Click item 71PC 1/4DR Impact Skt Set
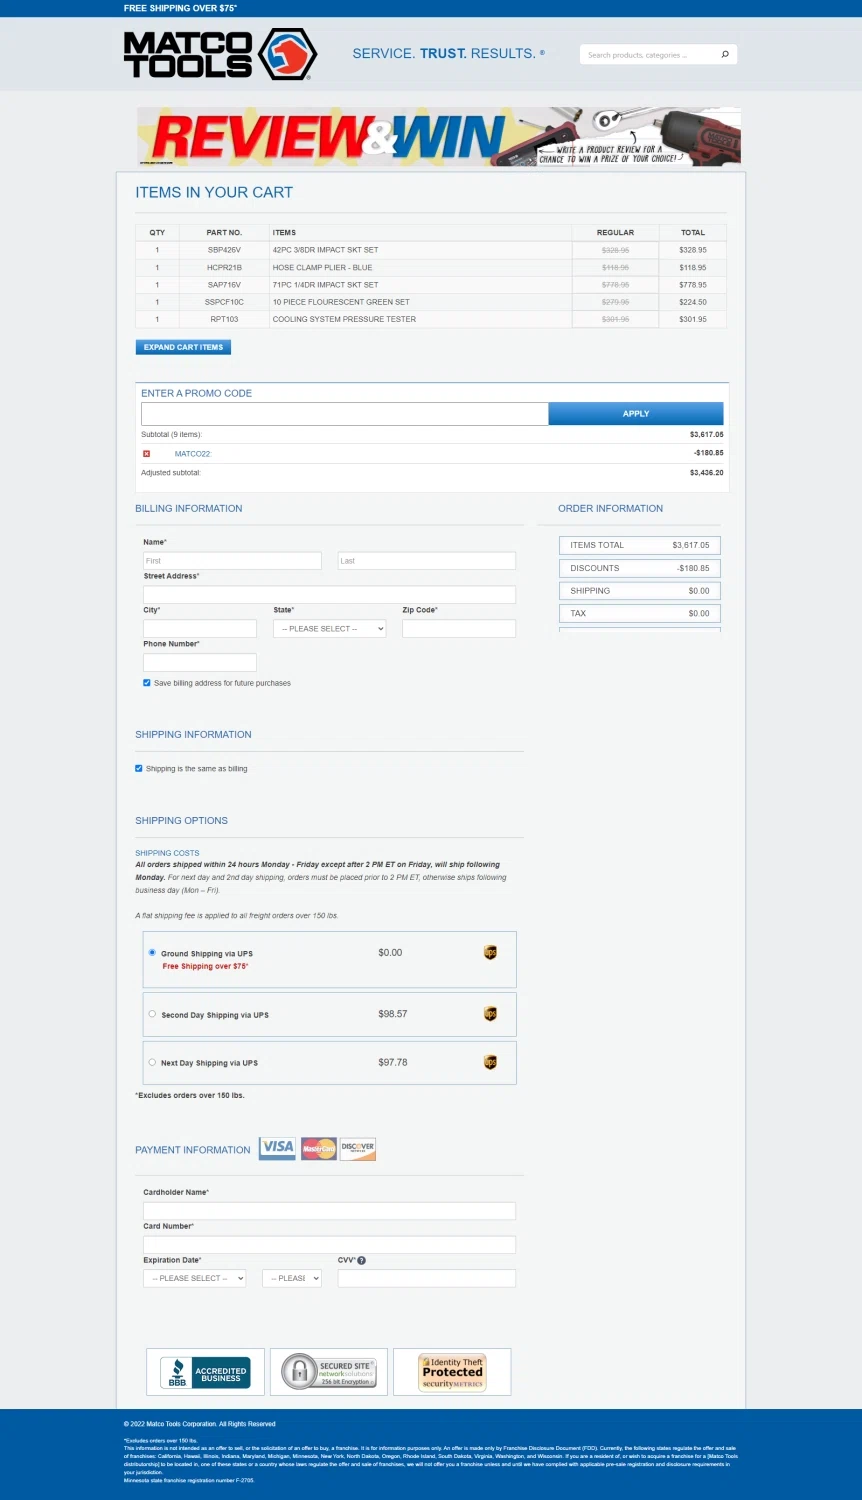Image resolution: width=862 pixels, height=1500 pixels. pyautogui.click(x=325, y=285)
